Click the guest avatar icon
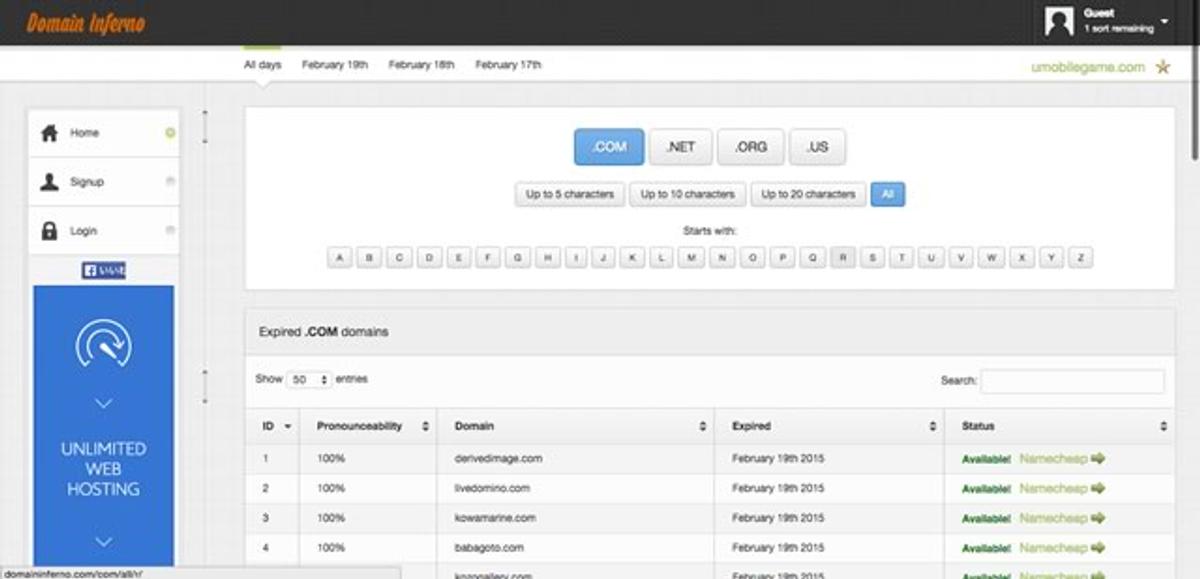Viewport: 1200px width, 579px height. (1059, 21)
